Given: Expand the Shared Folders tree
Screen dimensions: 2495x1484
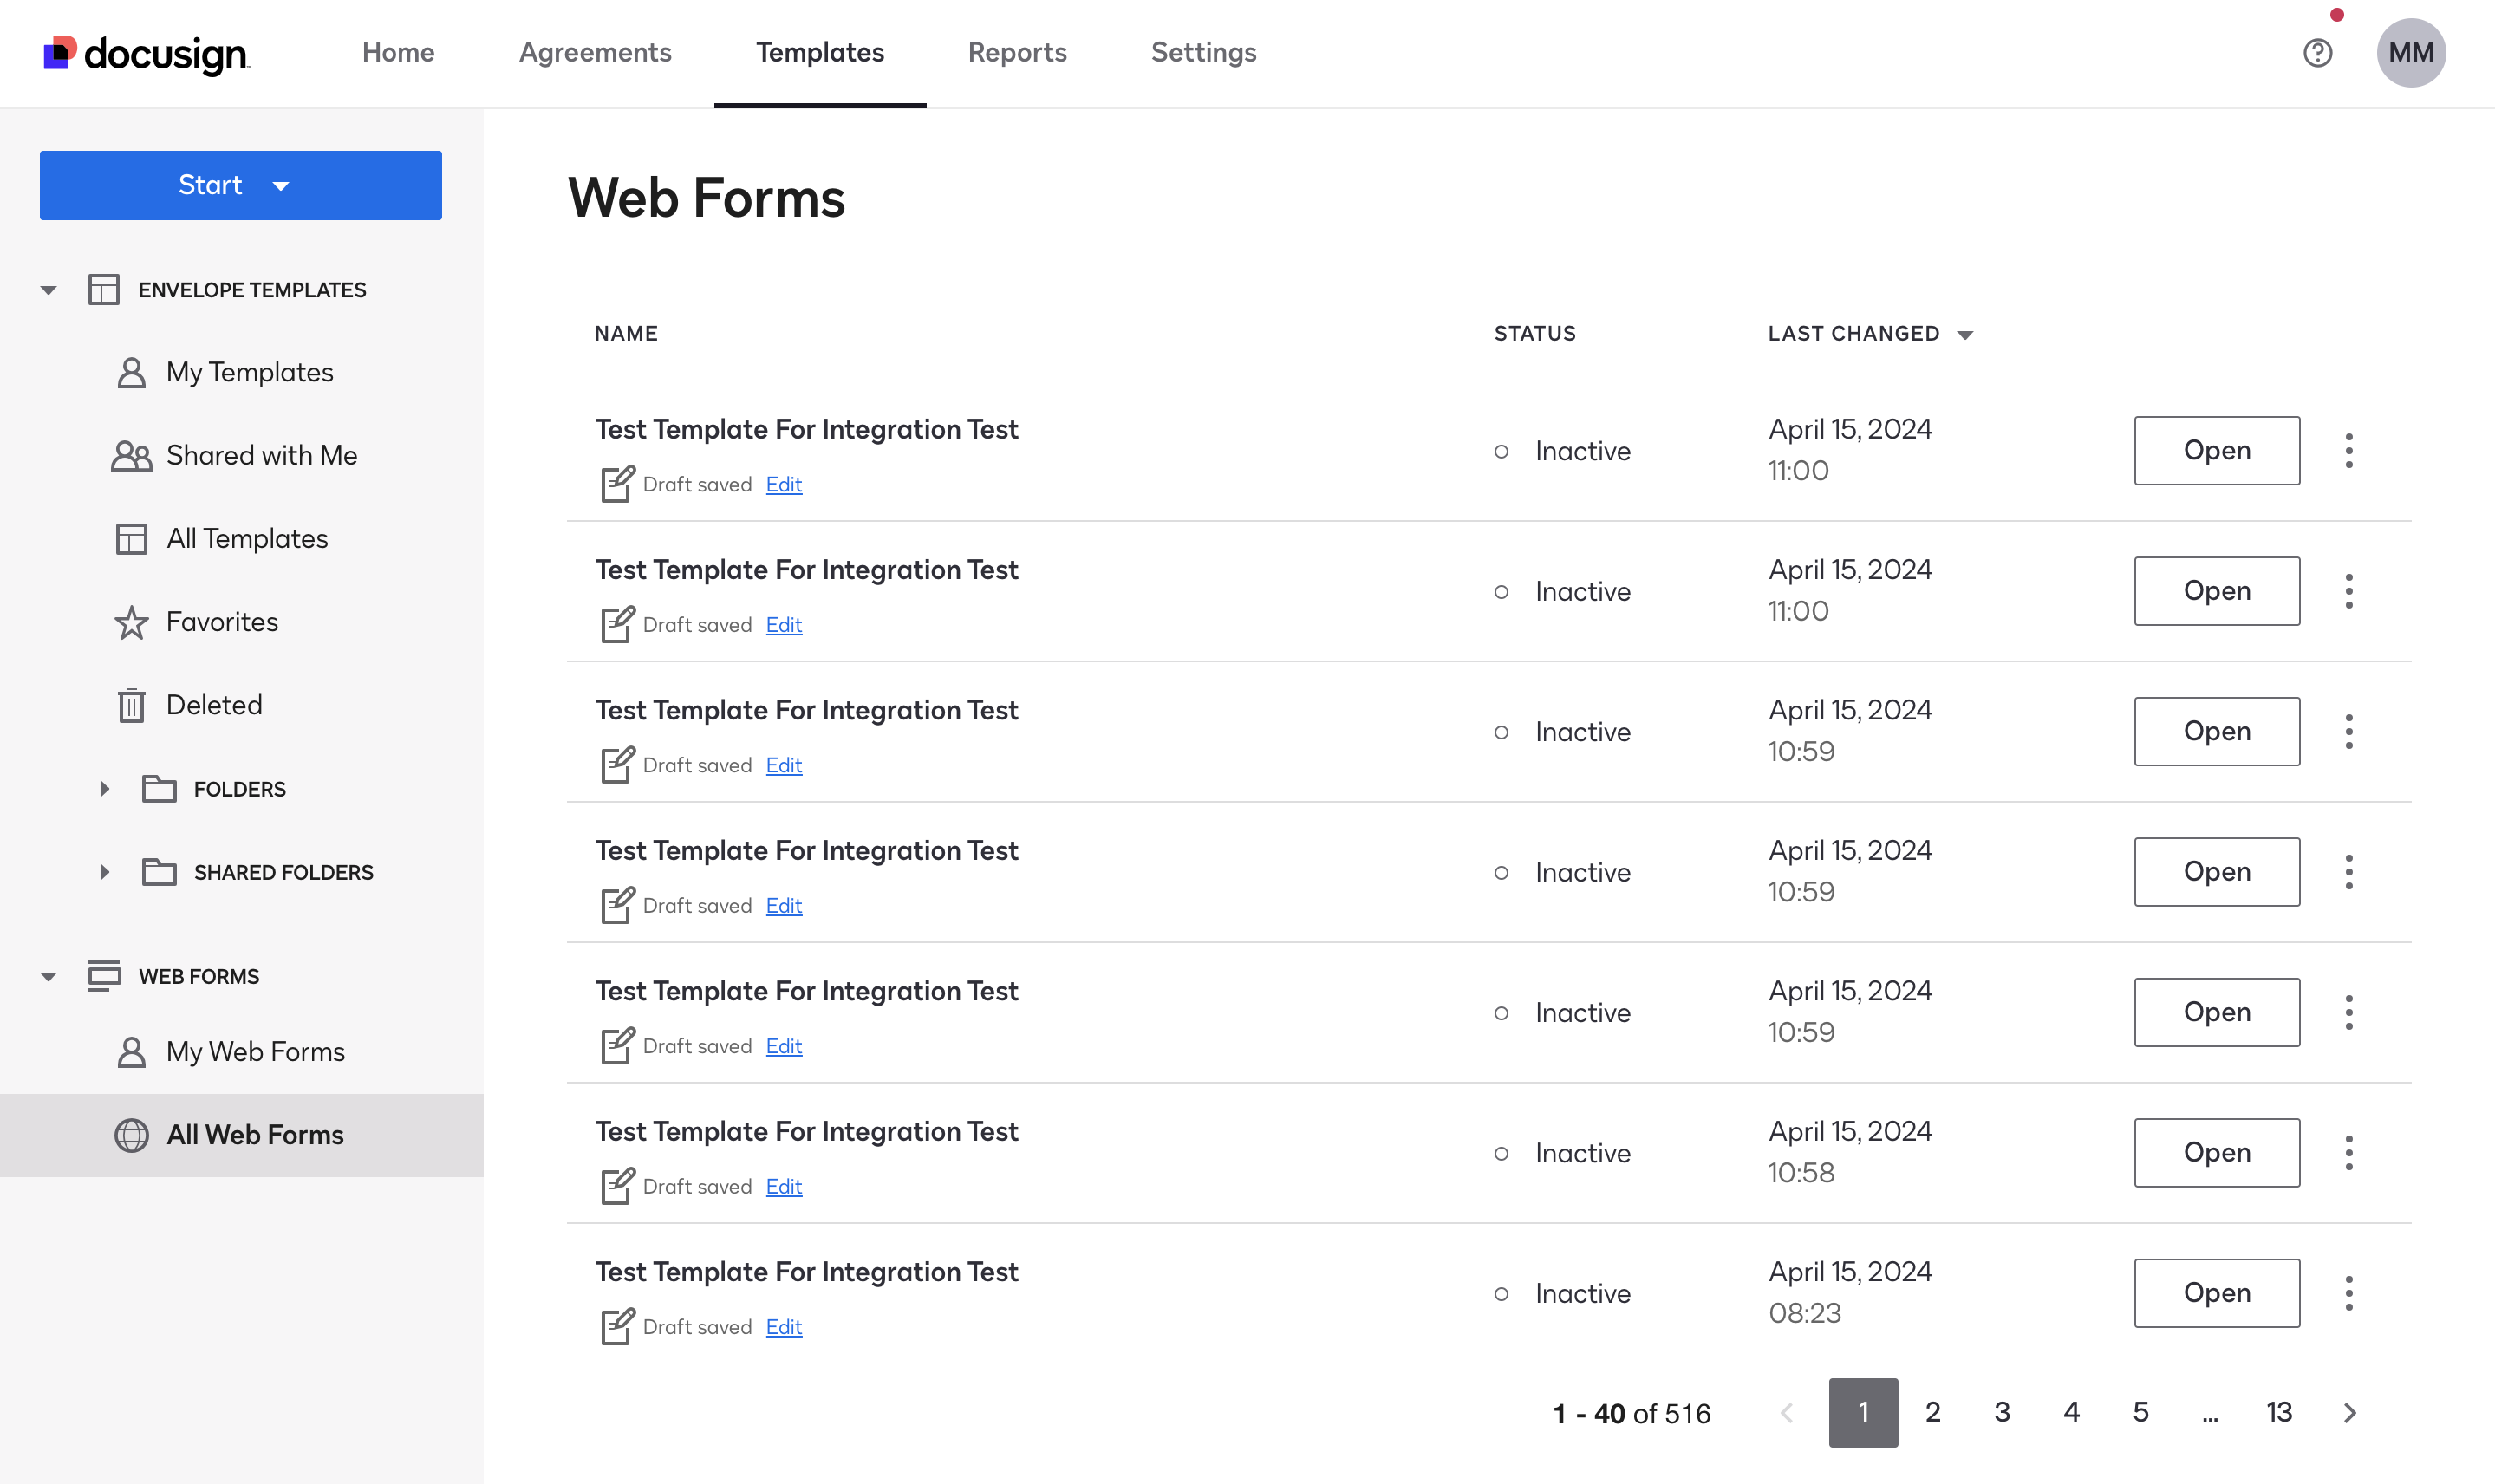Looking at the screenshot, I should tap(104, 872).
